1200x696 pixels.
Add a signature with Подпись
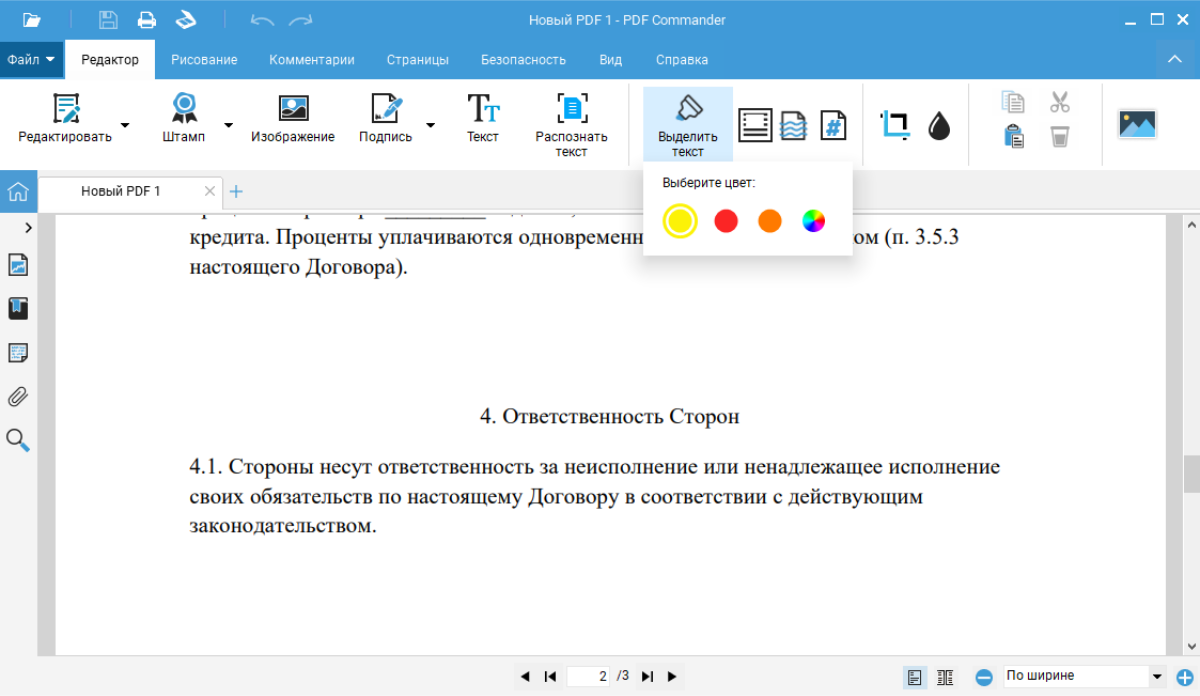tap(386, 118)
